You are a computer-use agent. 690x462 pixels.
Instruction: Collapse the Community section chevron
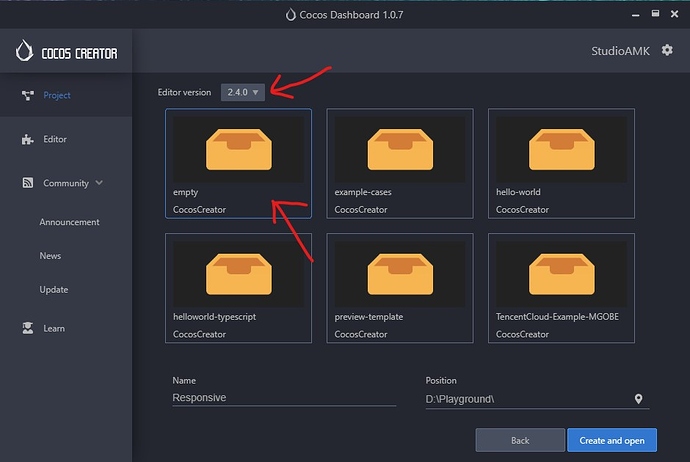click(x=99, y=183)
